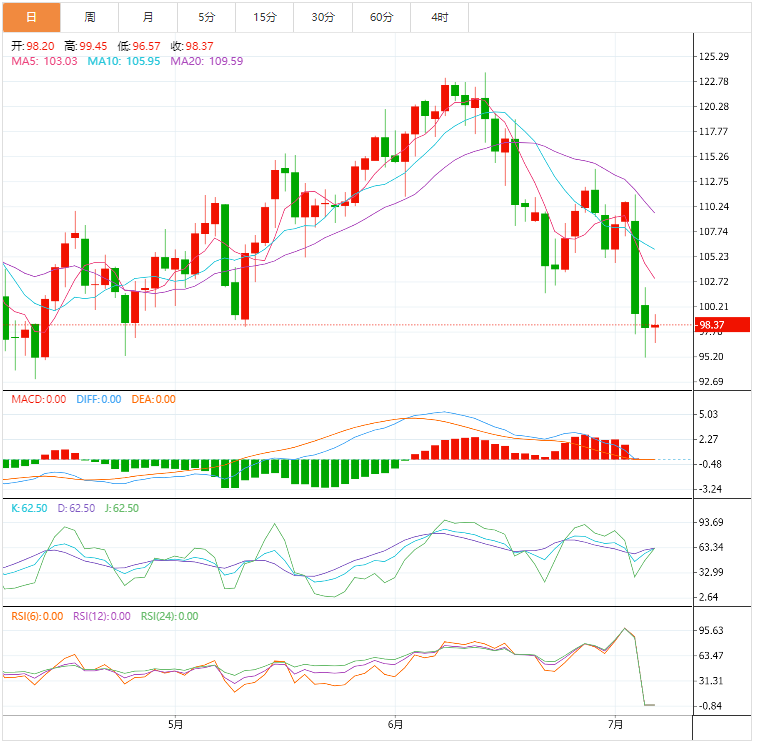Select the DIFF: 0.00 label
The width and height of the screenshot is (757, 743).
point(97,399)
